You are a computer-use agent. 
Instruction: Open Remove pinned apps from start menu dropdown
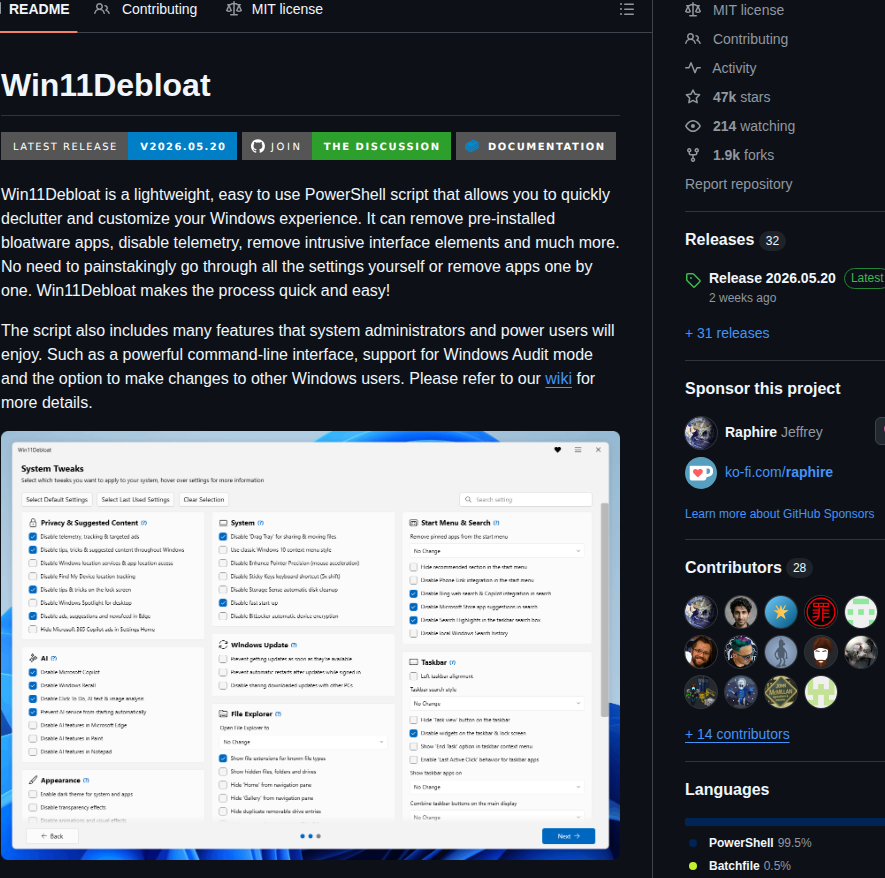497,551
